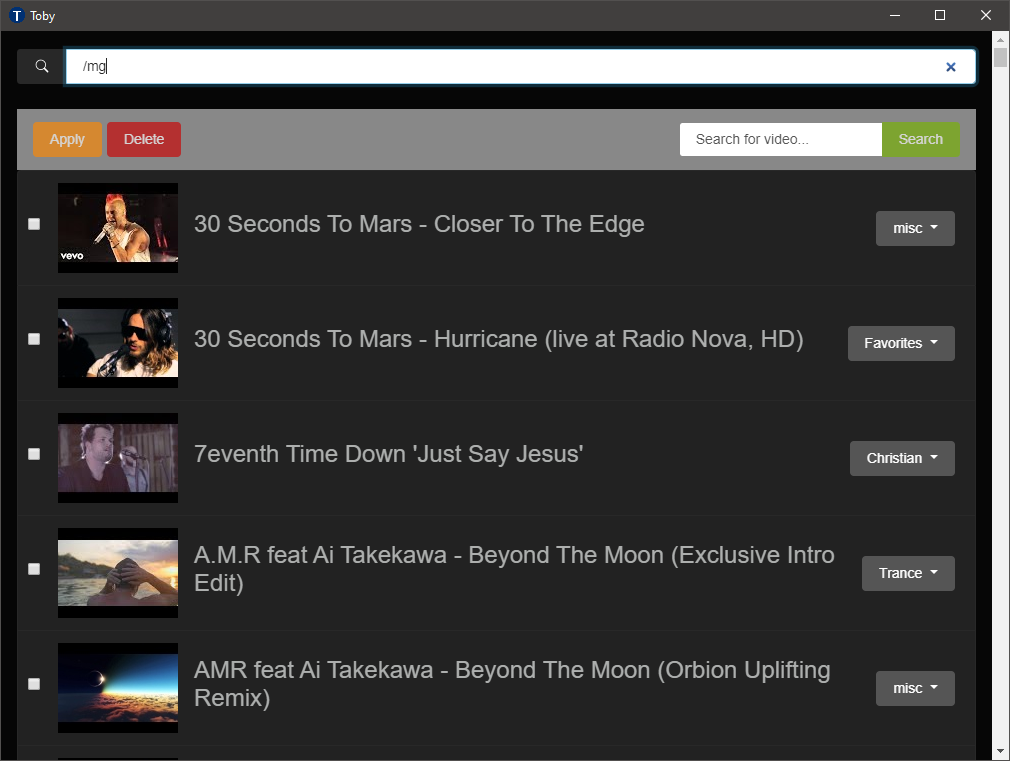Open the misc dropdown for Closer To The Edge
This screenshot has width=1010, height=761.
(x=915, y=228)
